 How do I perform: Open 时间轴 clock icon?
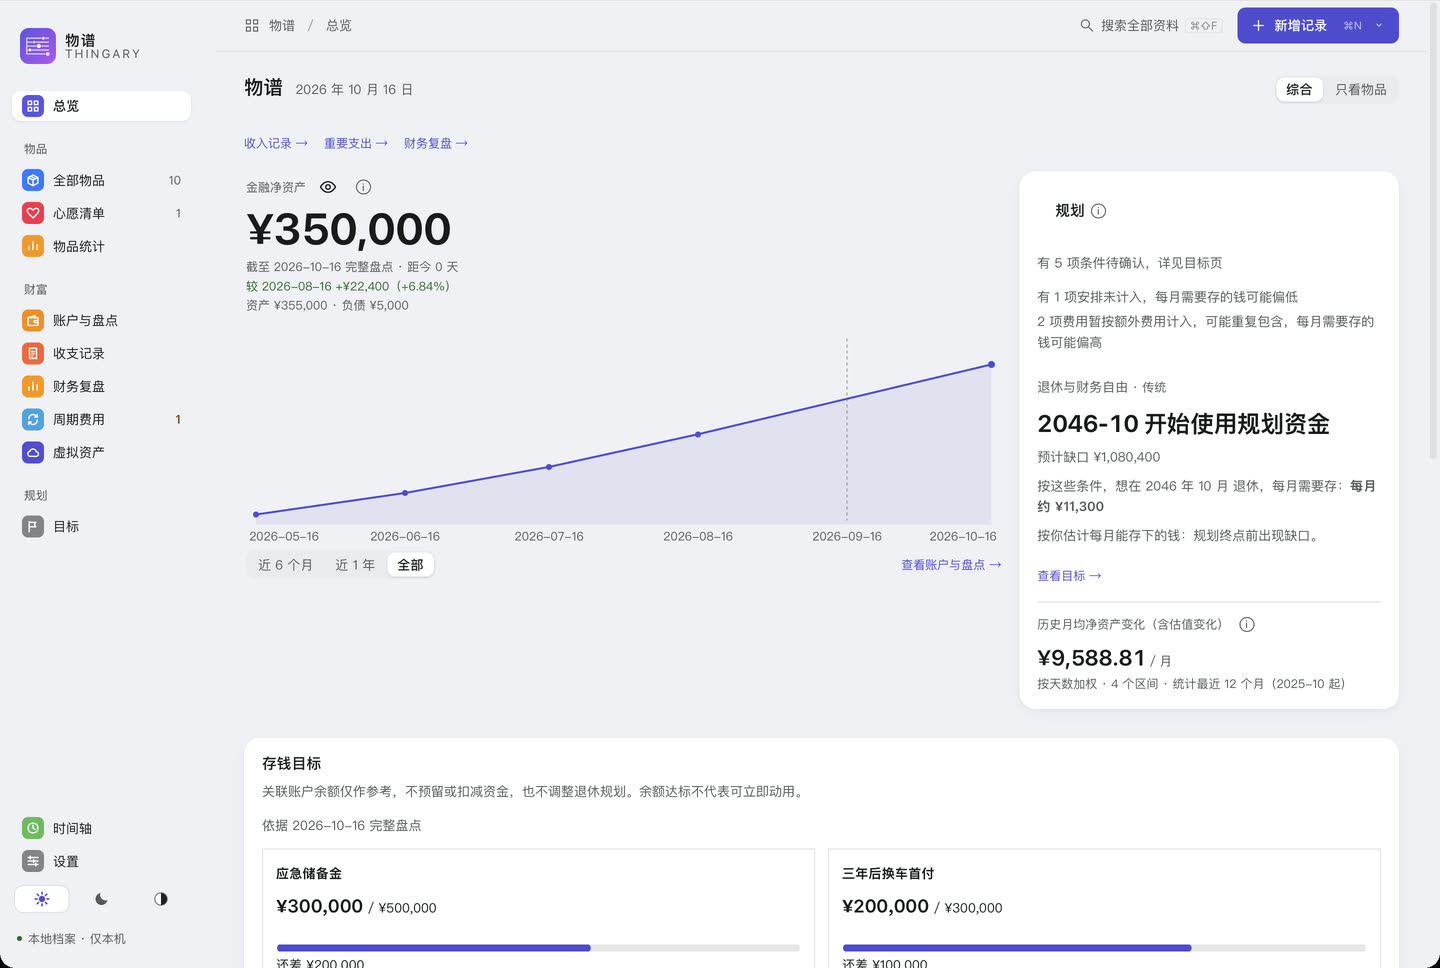click(33, 829)
